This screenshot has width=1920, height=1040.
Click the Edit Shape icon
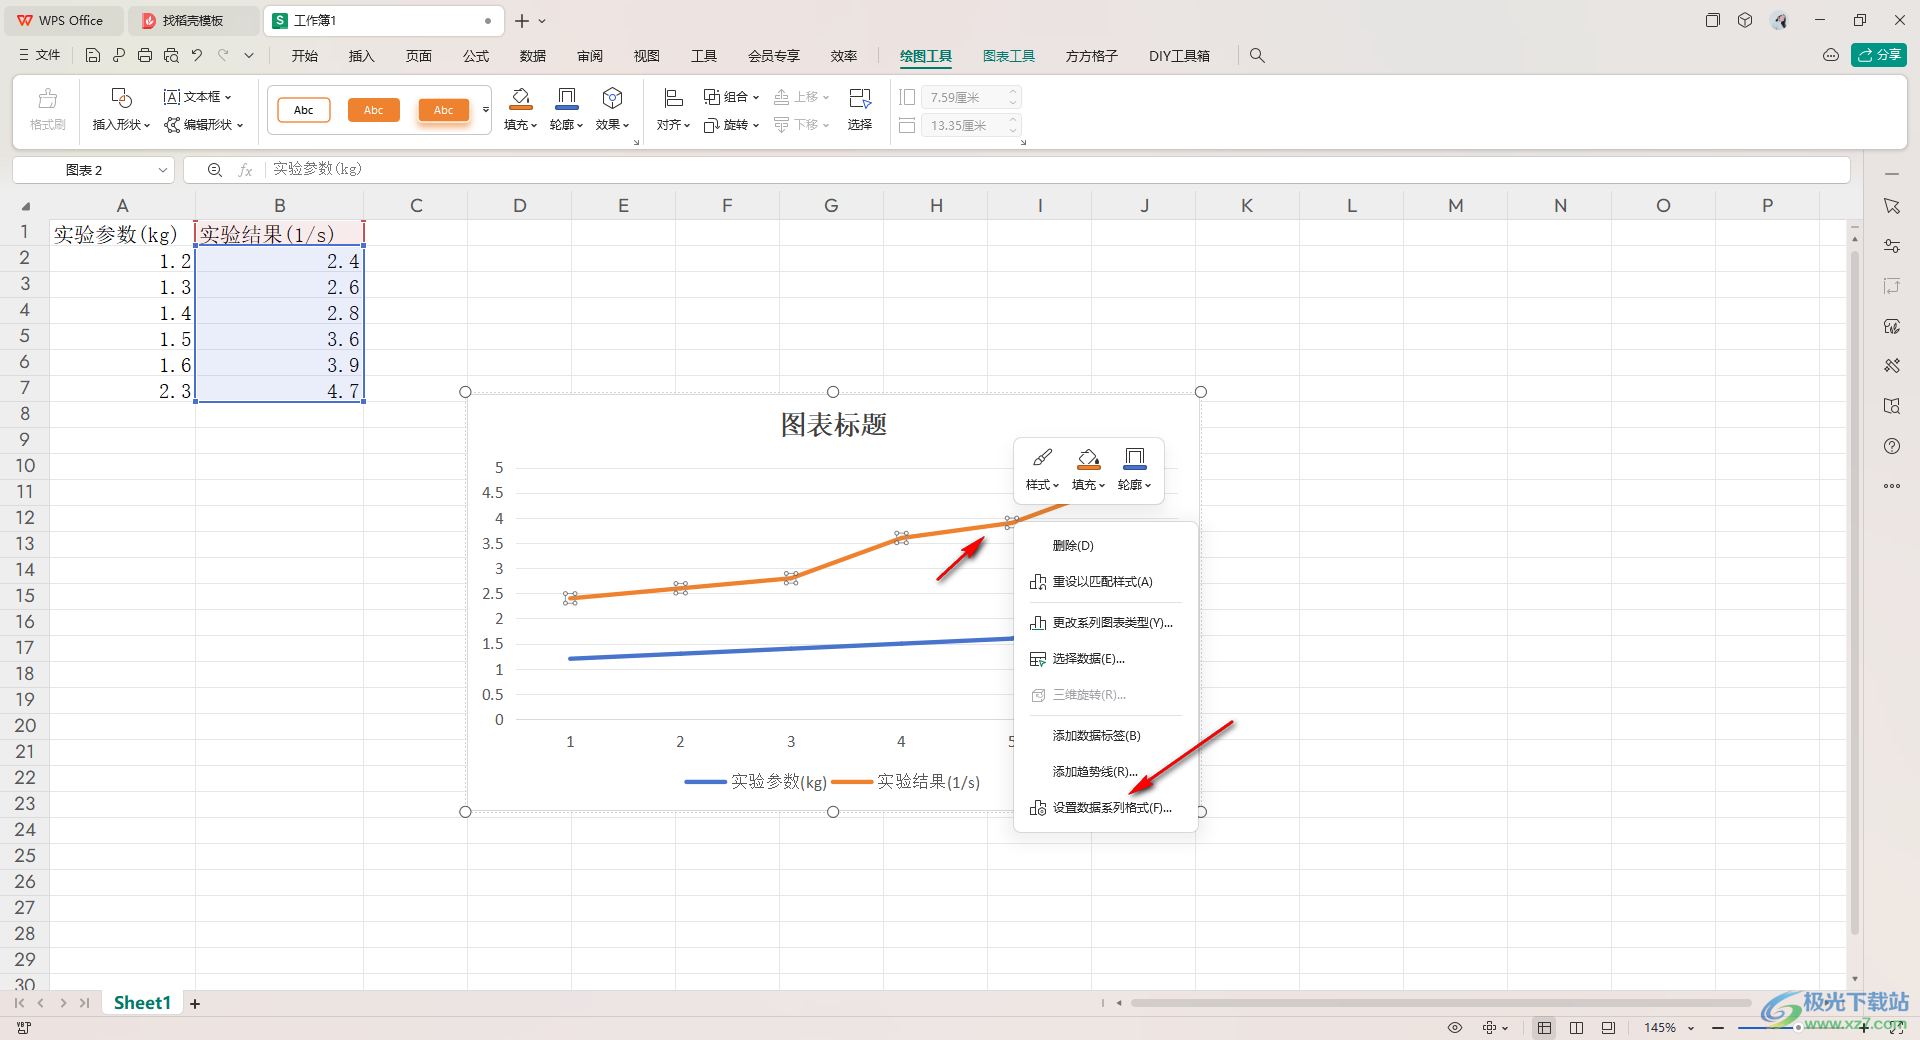172,125
